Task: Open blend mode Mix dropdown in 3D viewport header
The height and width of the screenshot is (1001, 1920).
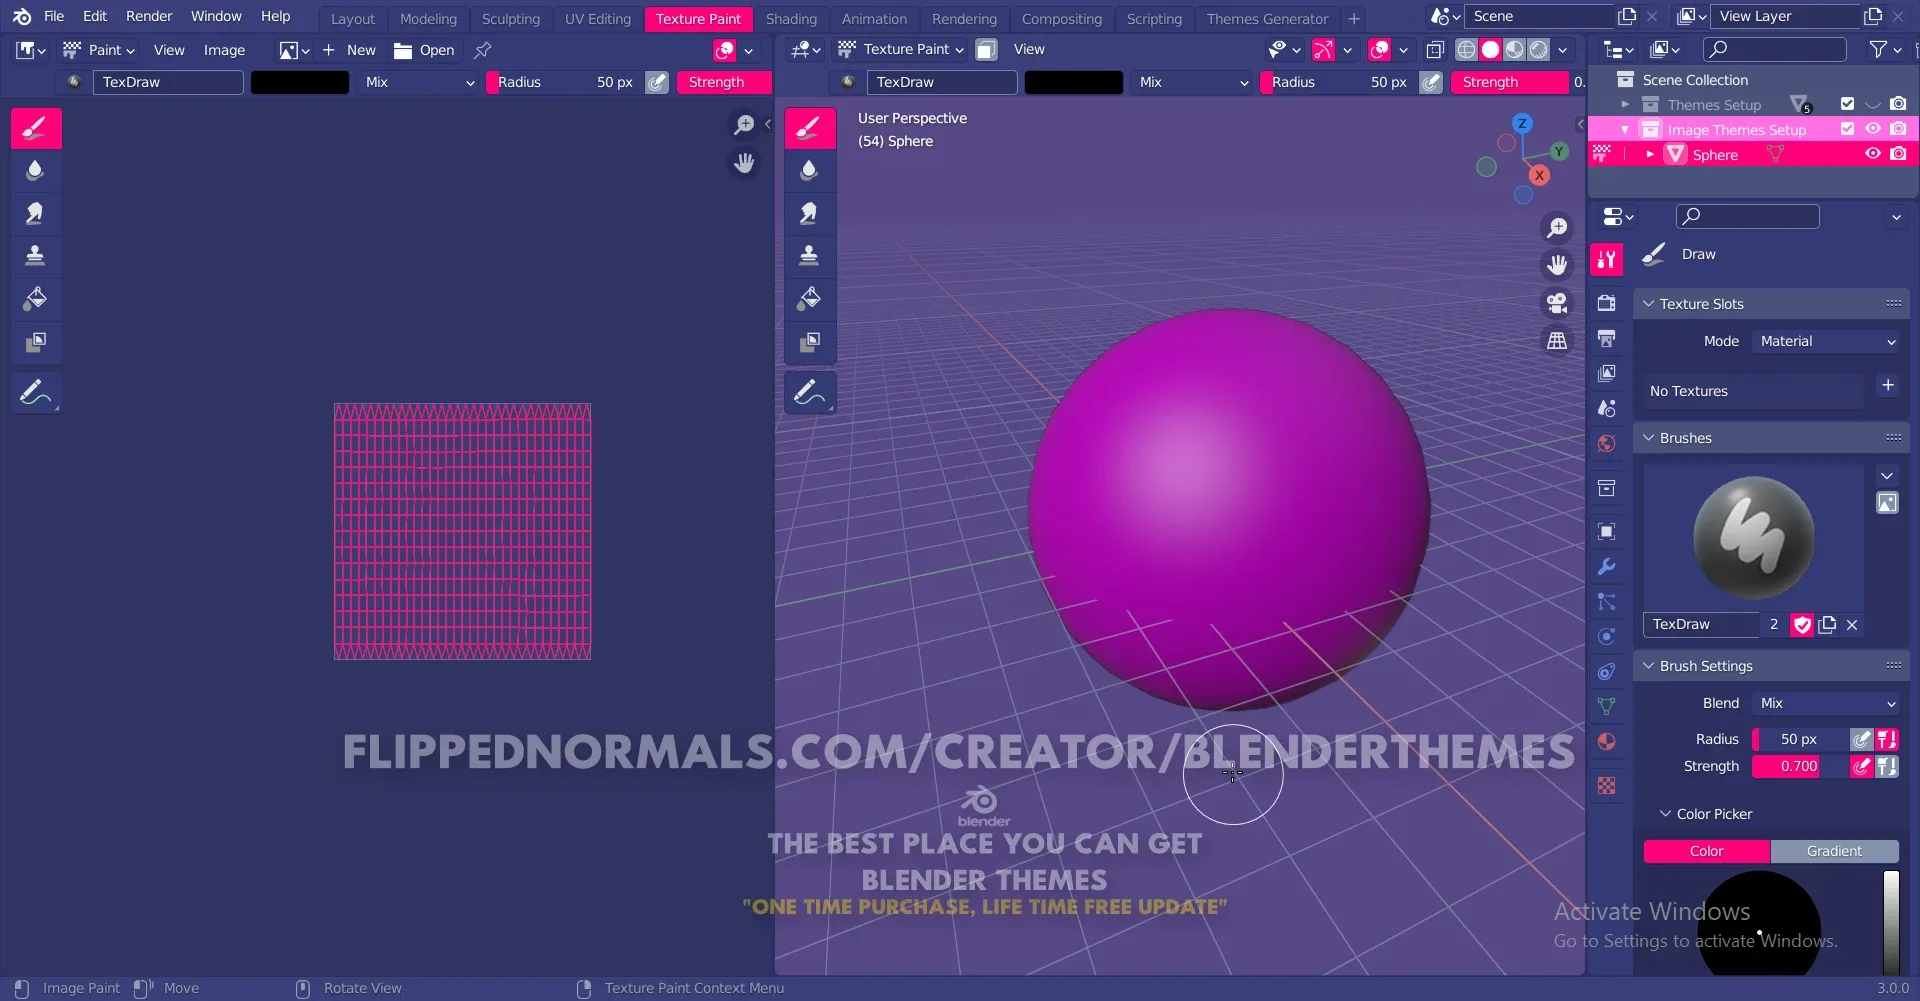Action: pos(1193,82)
